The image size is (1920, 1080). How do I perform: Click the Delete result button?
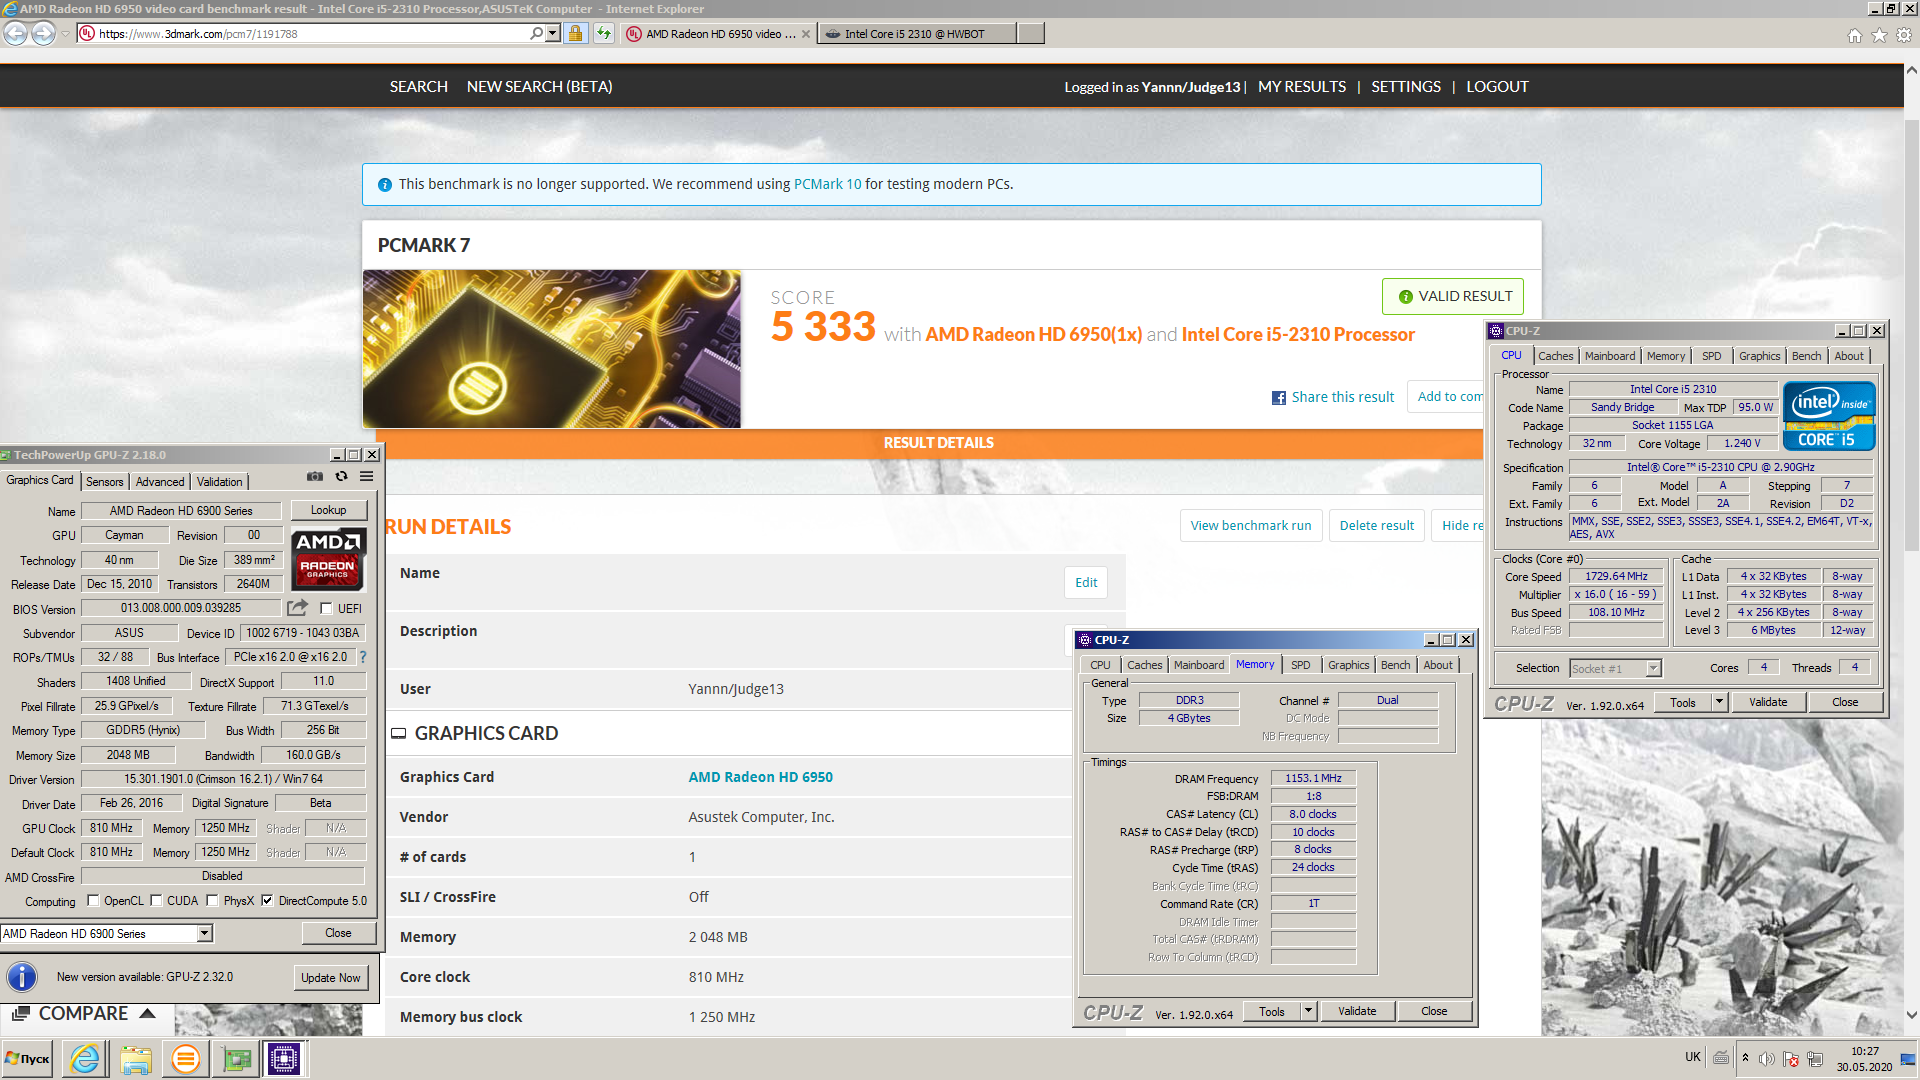click(x=1377, y=525)
